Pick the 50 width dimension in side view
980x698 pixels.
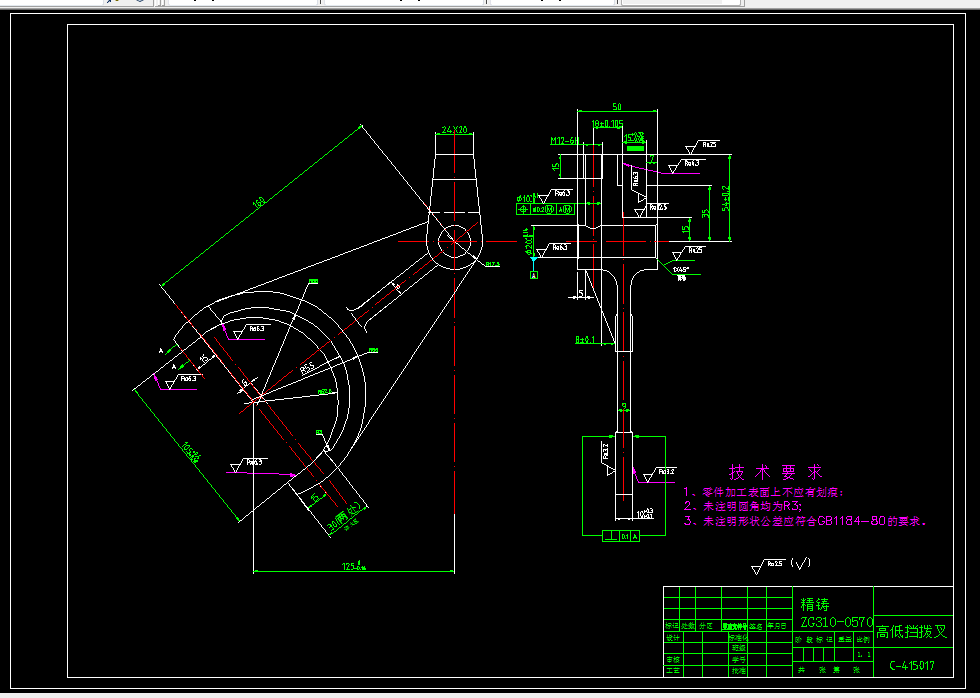[617, 107]
